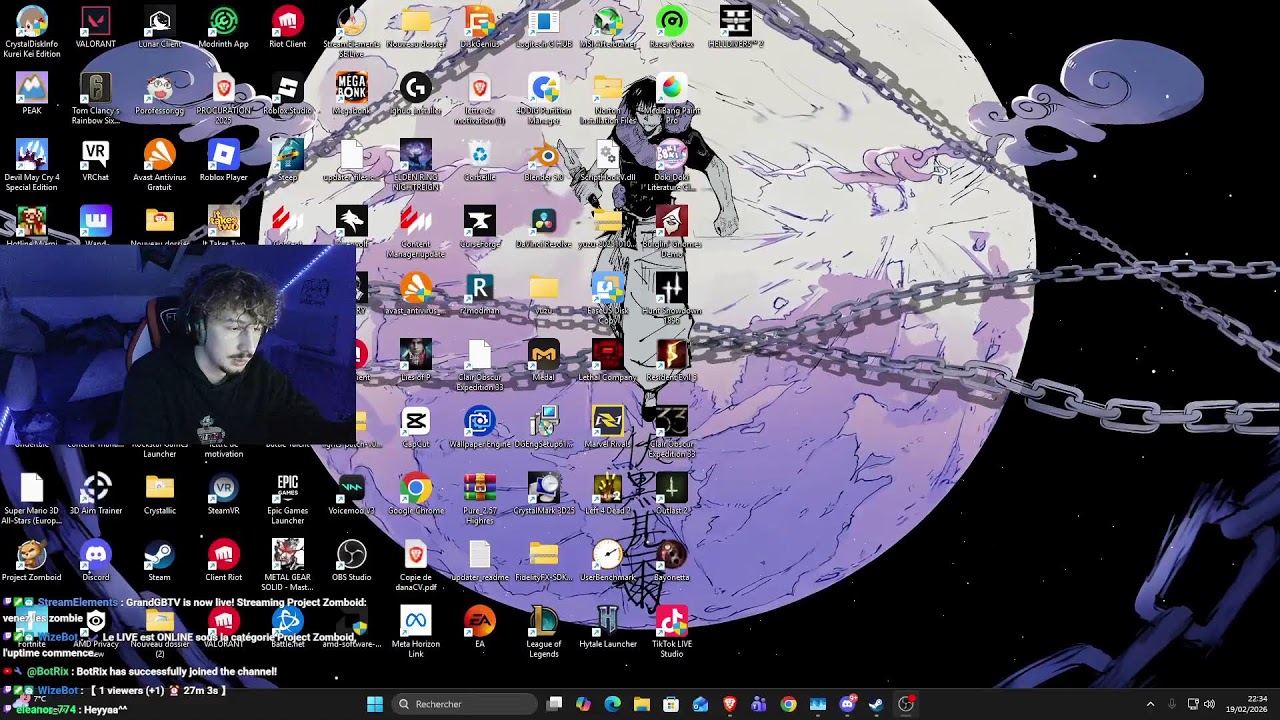The image size is (1280, 720).
Task: Open Roblox Studio from the desktop
Action: 288,94
